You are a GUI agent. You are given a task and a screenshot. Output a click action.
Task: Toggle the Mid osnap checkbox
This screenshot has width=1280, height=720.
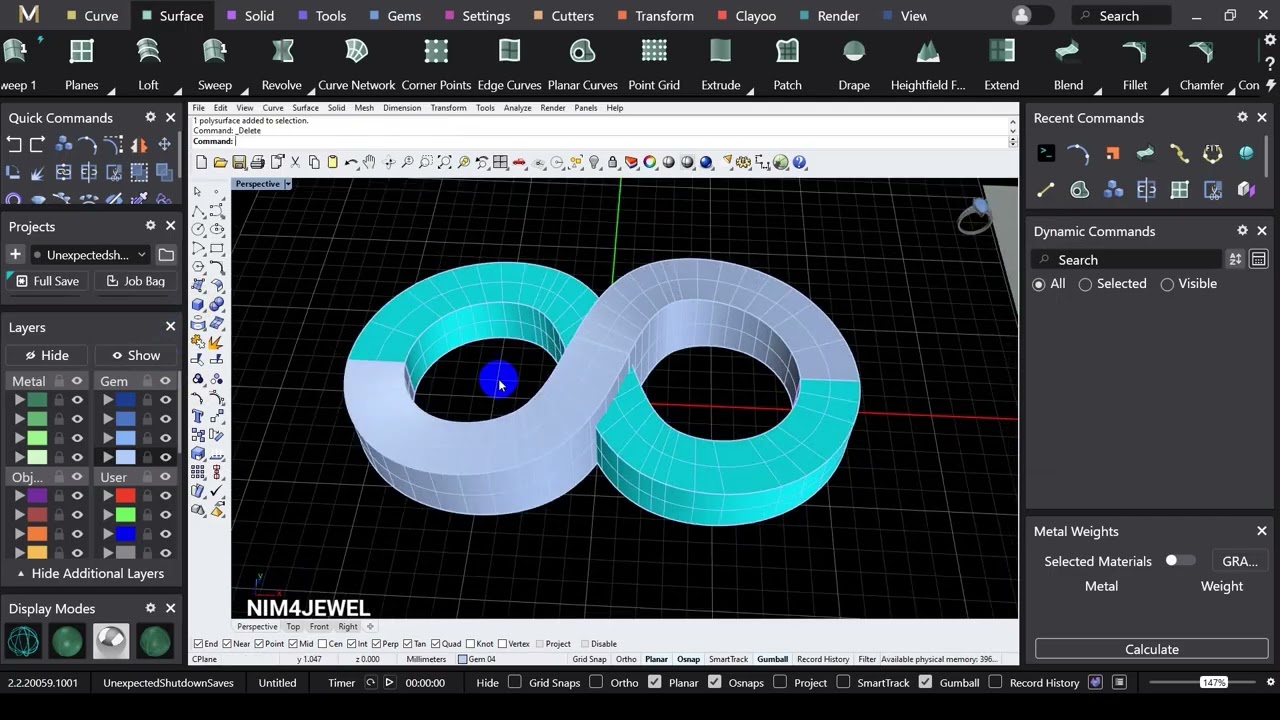point(292,644)
